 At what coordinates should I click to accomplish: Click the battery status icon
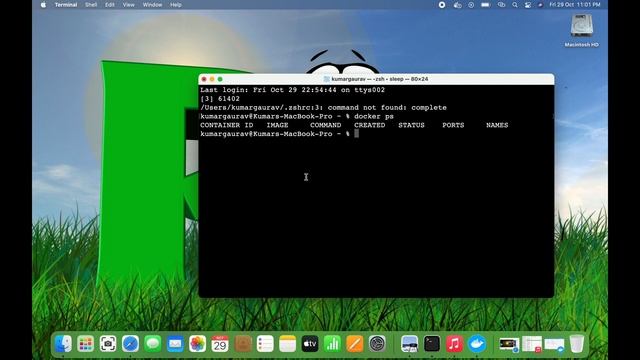pos(485,5)
